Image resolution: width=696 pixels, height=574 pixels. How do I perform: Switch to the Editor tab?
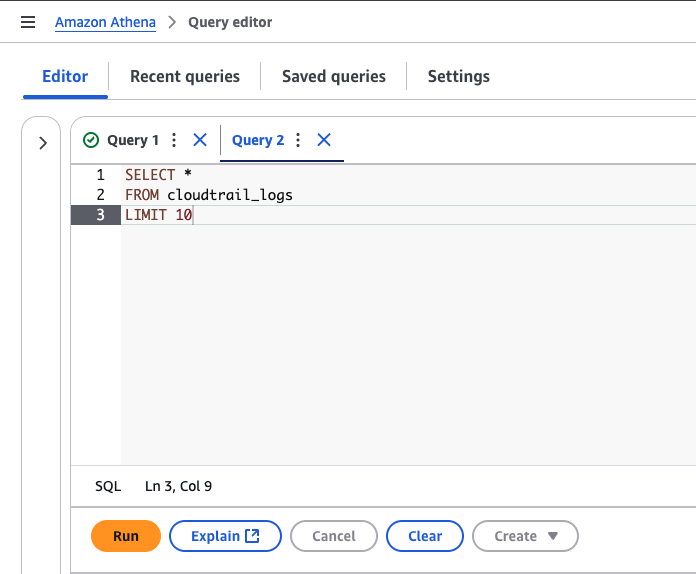coord(65,76)
